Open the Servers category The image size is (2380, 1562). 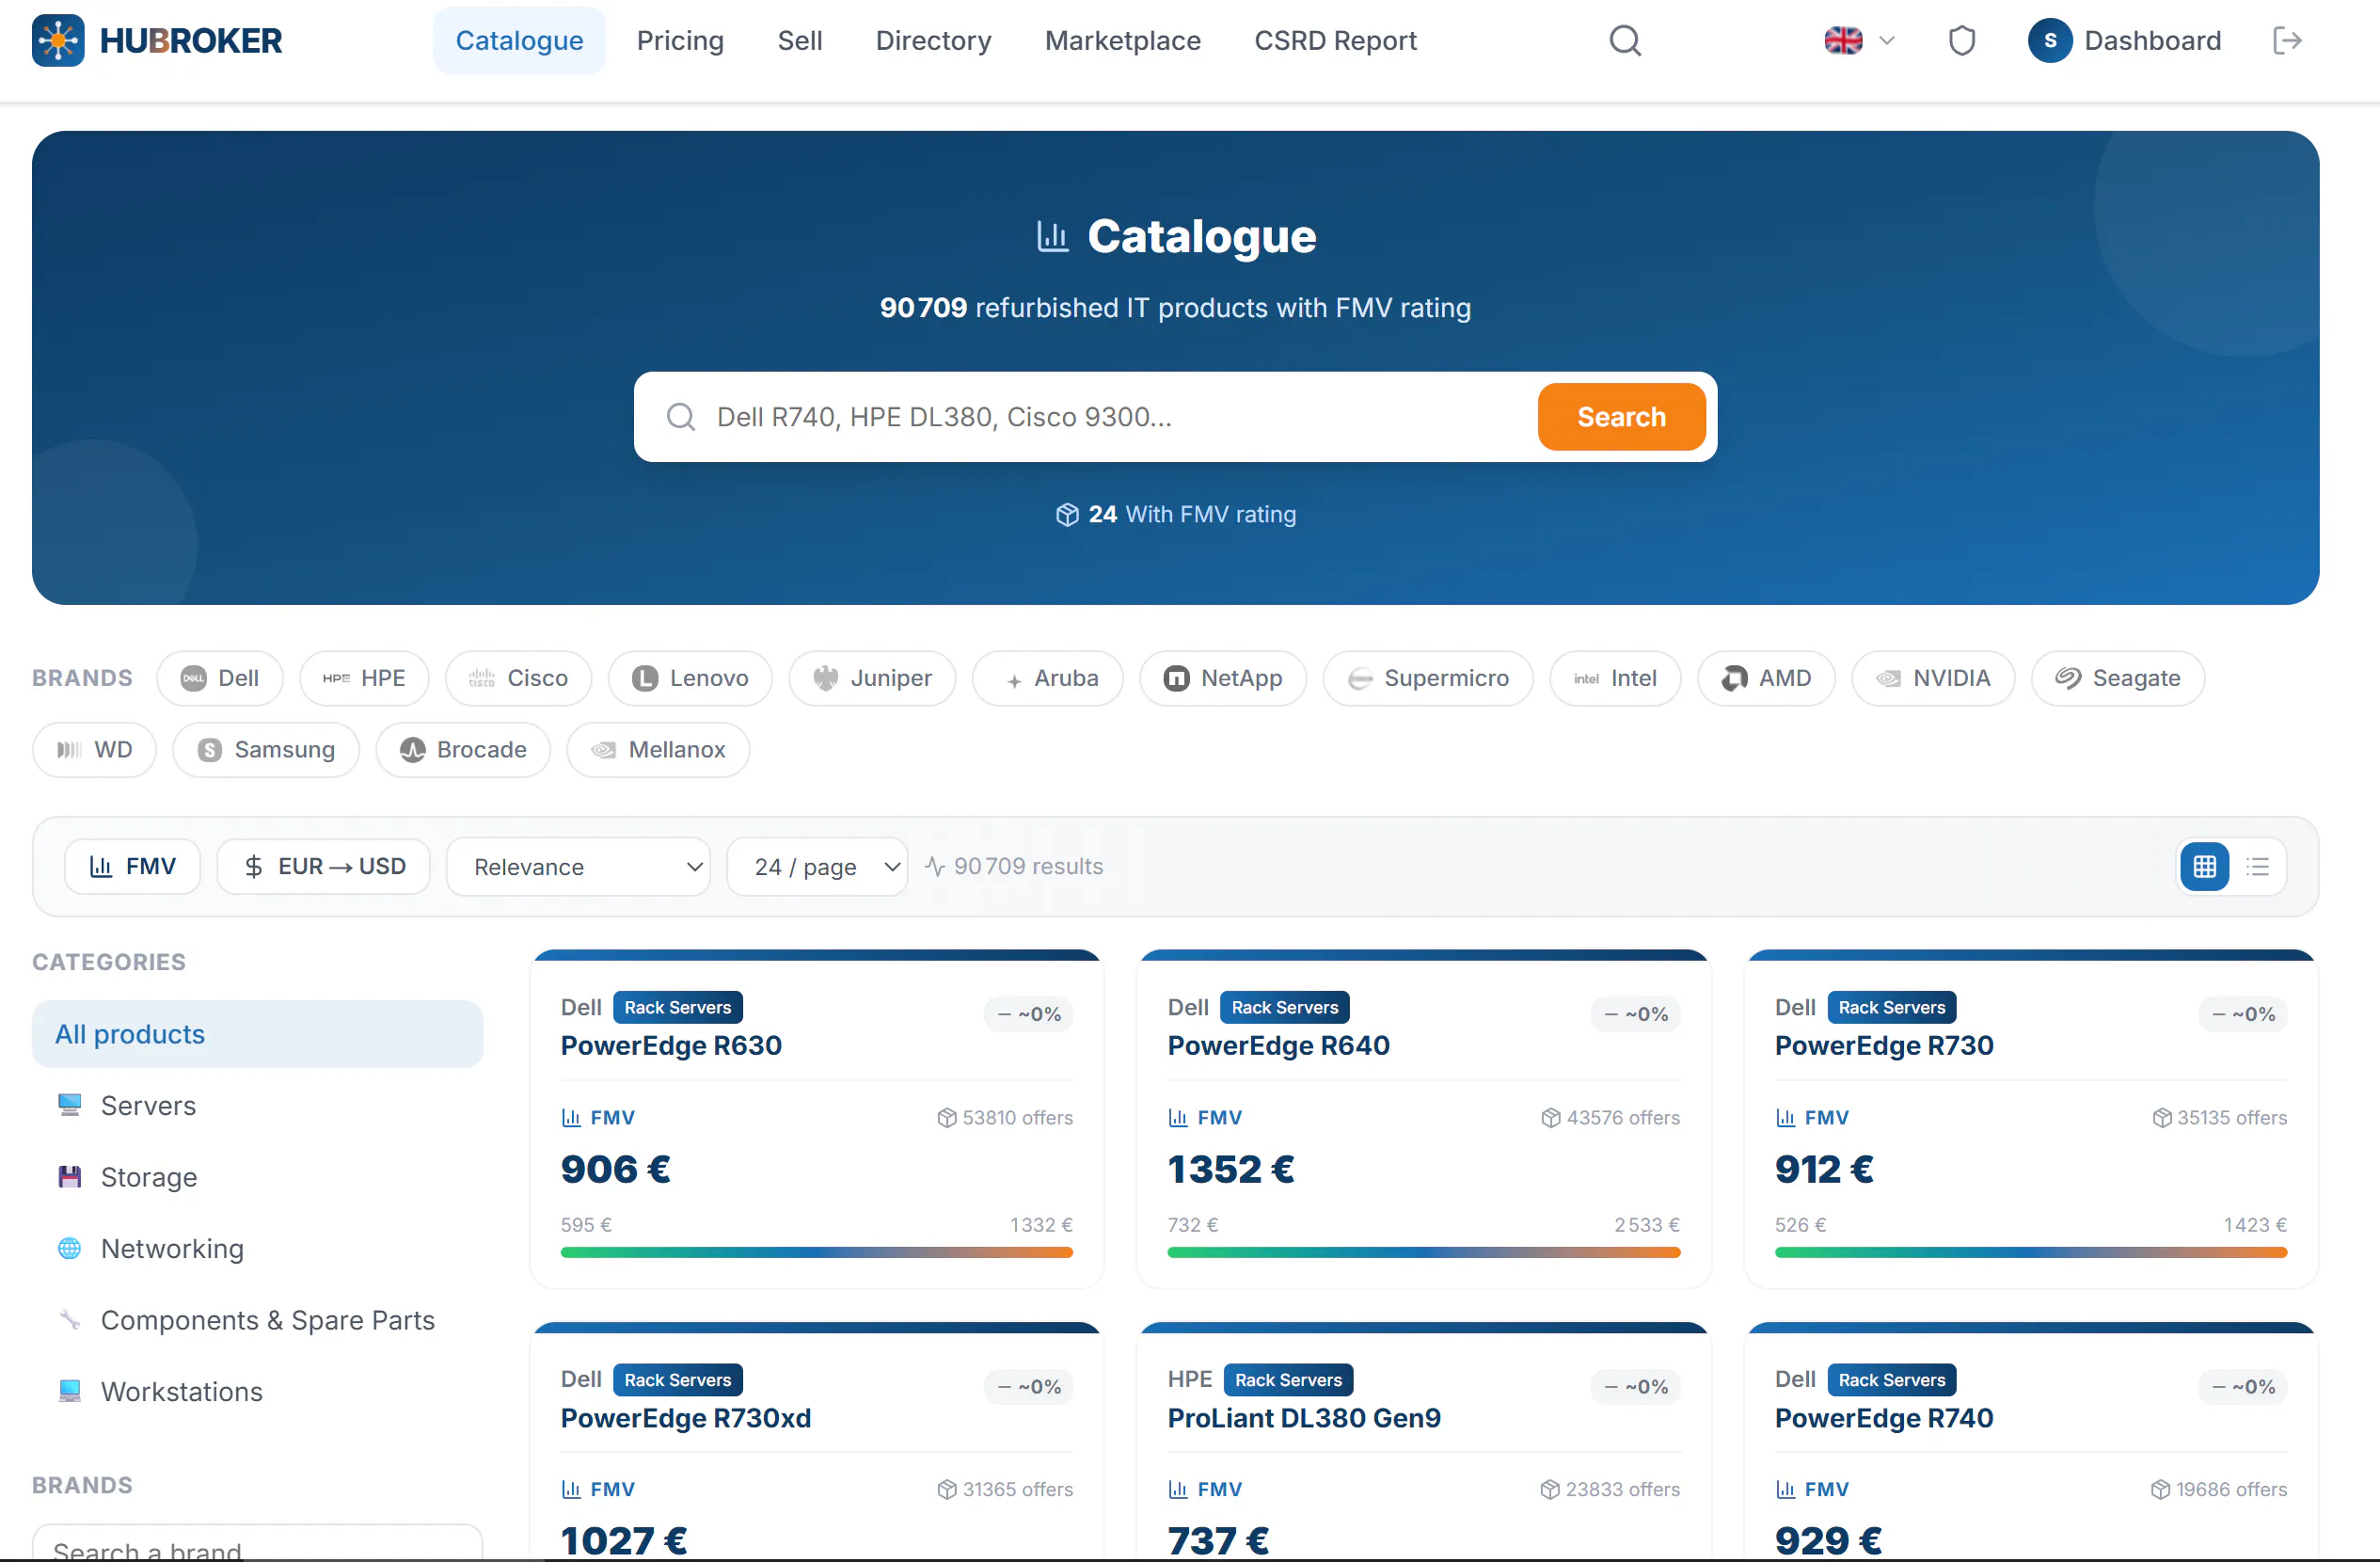click(257, 1106)
